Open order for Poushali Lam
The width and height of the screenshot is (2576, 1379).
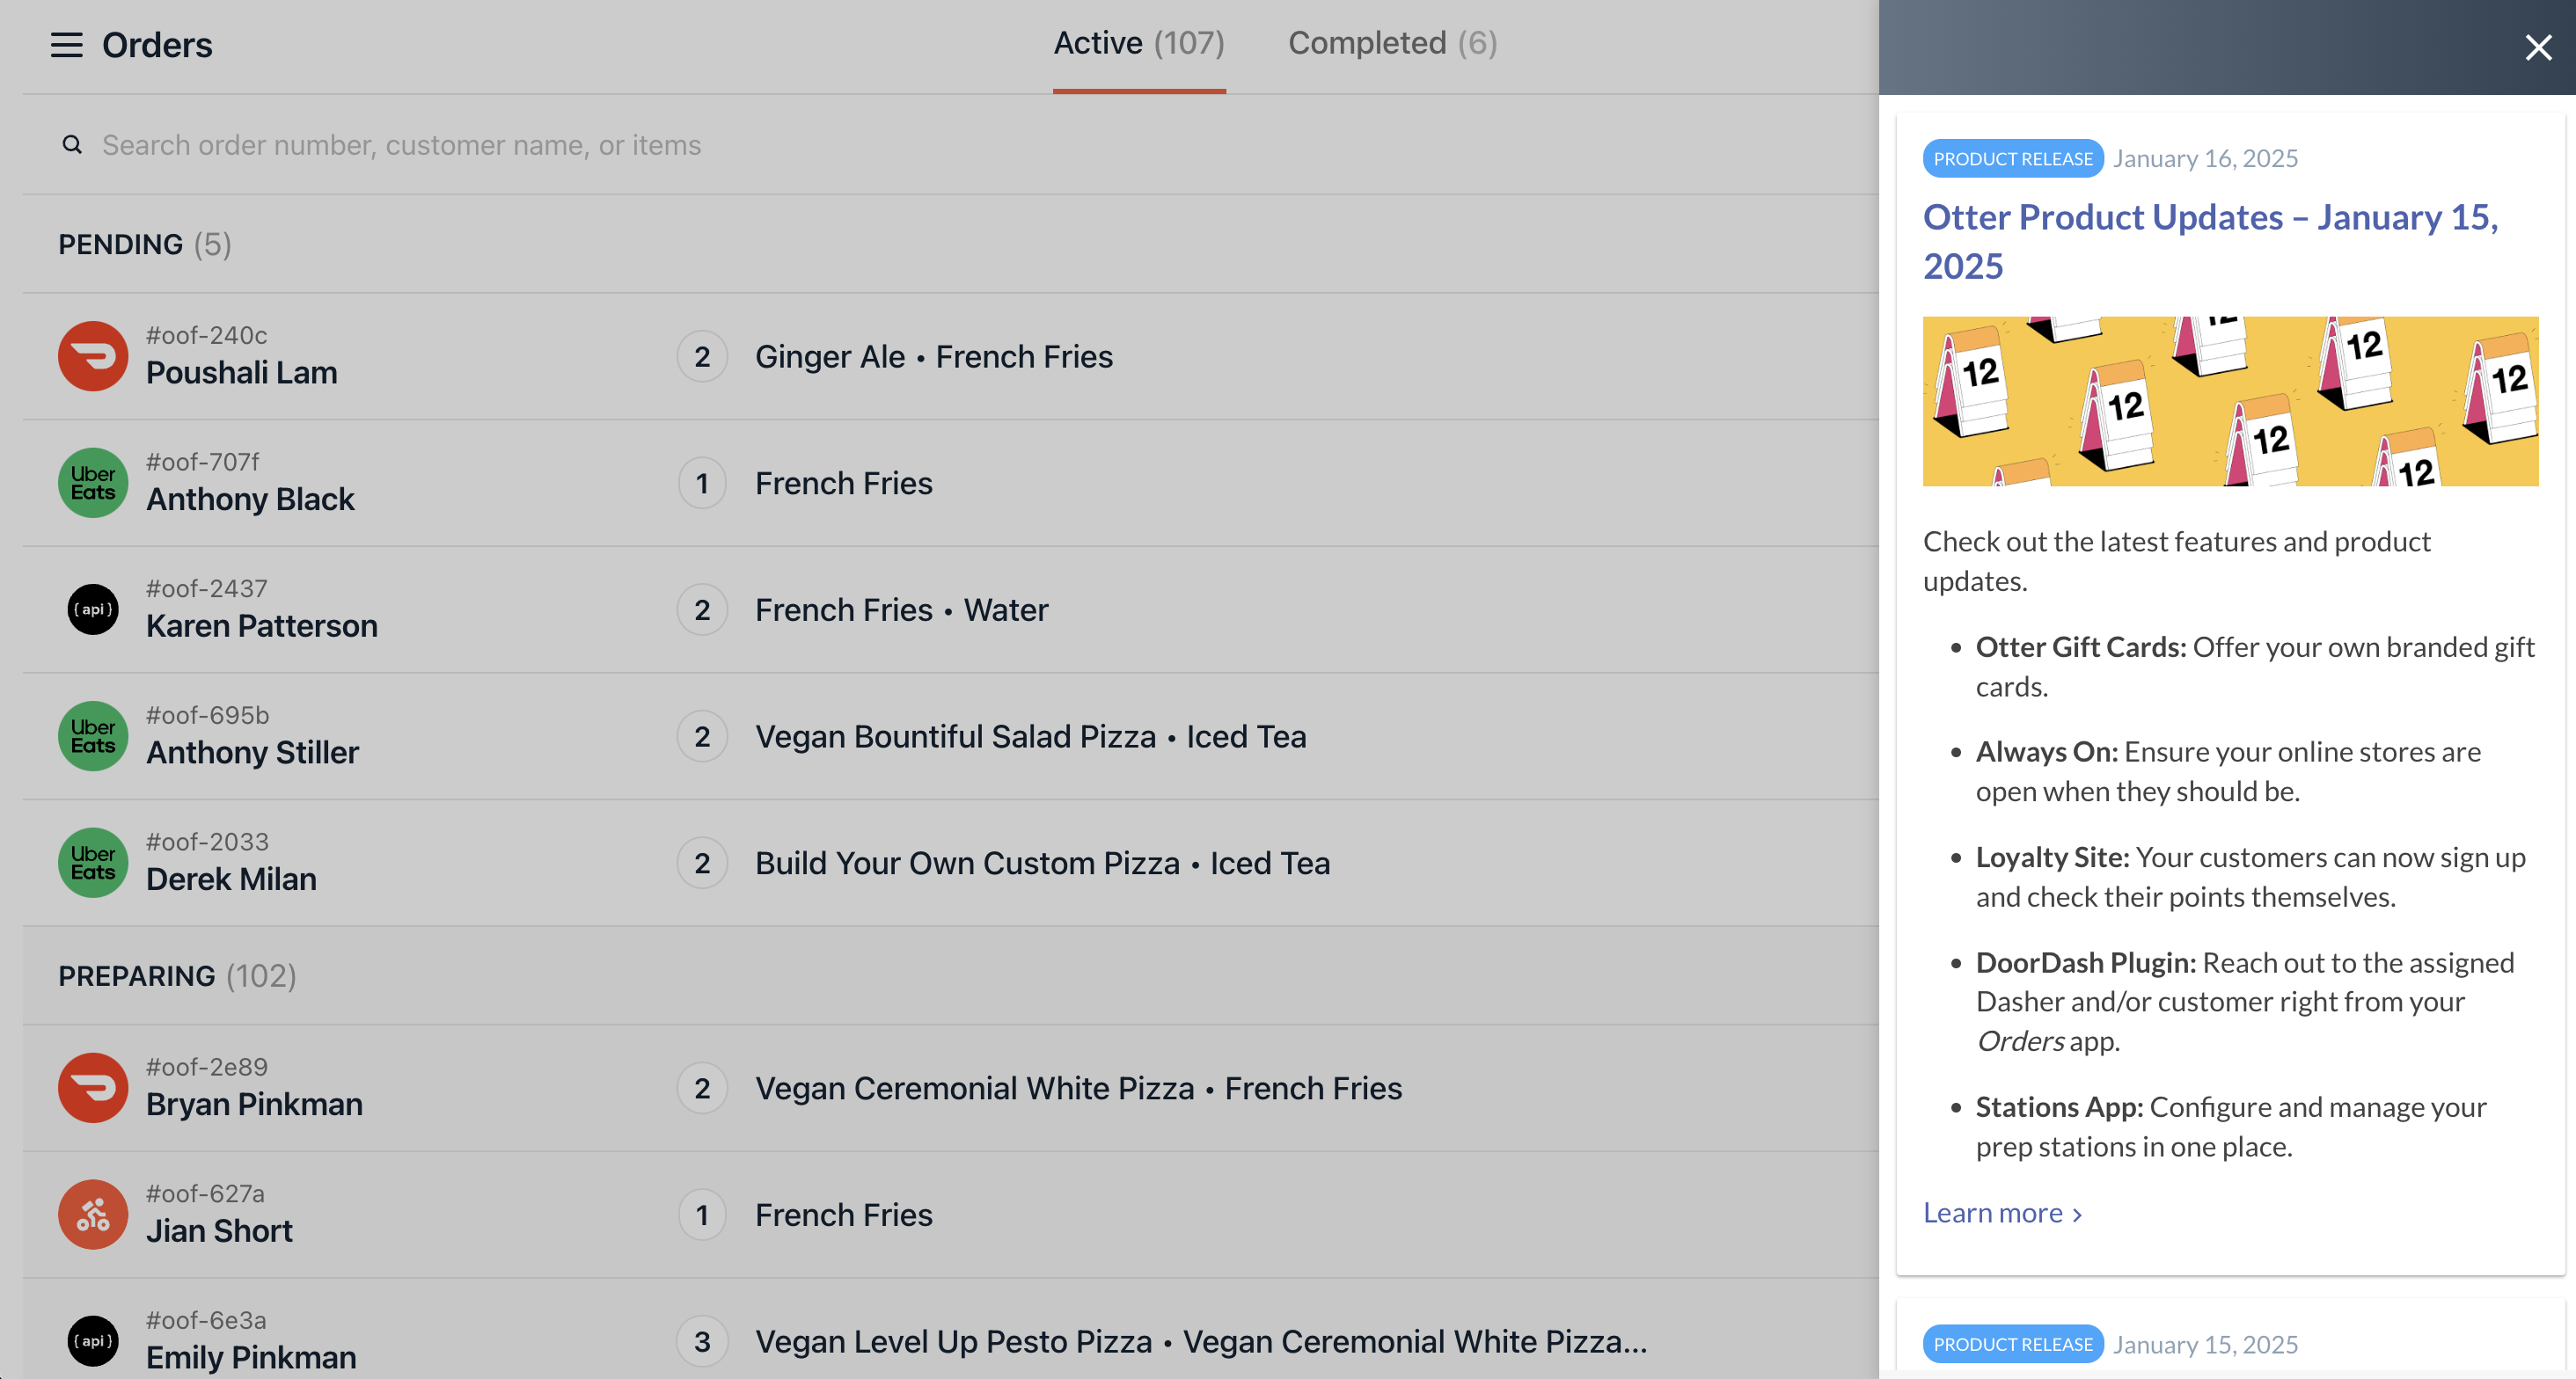tap(950, 357)
